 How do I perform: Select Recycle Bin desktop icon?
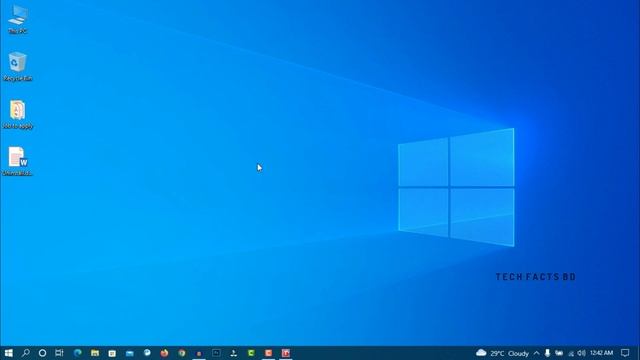click(x=18, y=67)
